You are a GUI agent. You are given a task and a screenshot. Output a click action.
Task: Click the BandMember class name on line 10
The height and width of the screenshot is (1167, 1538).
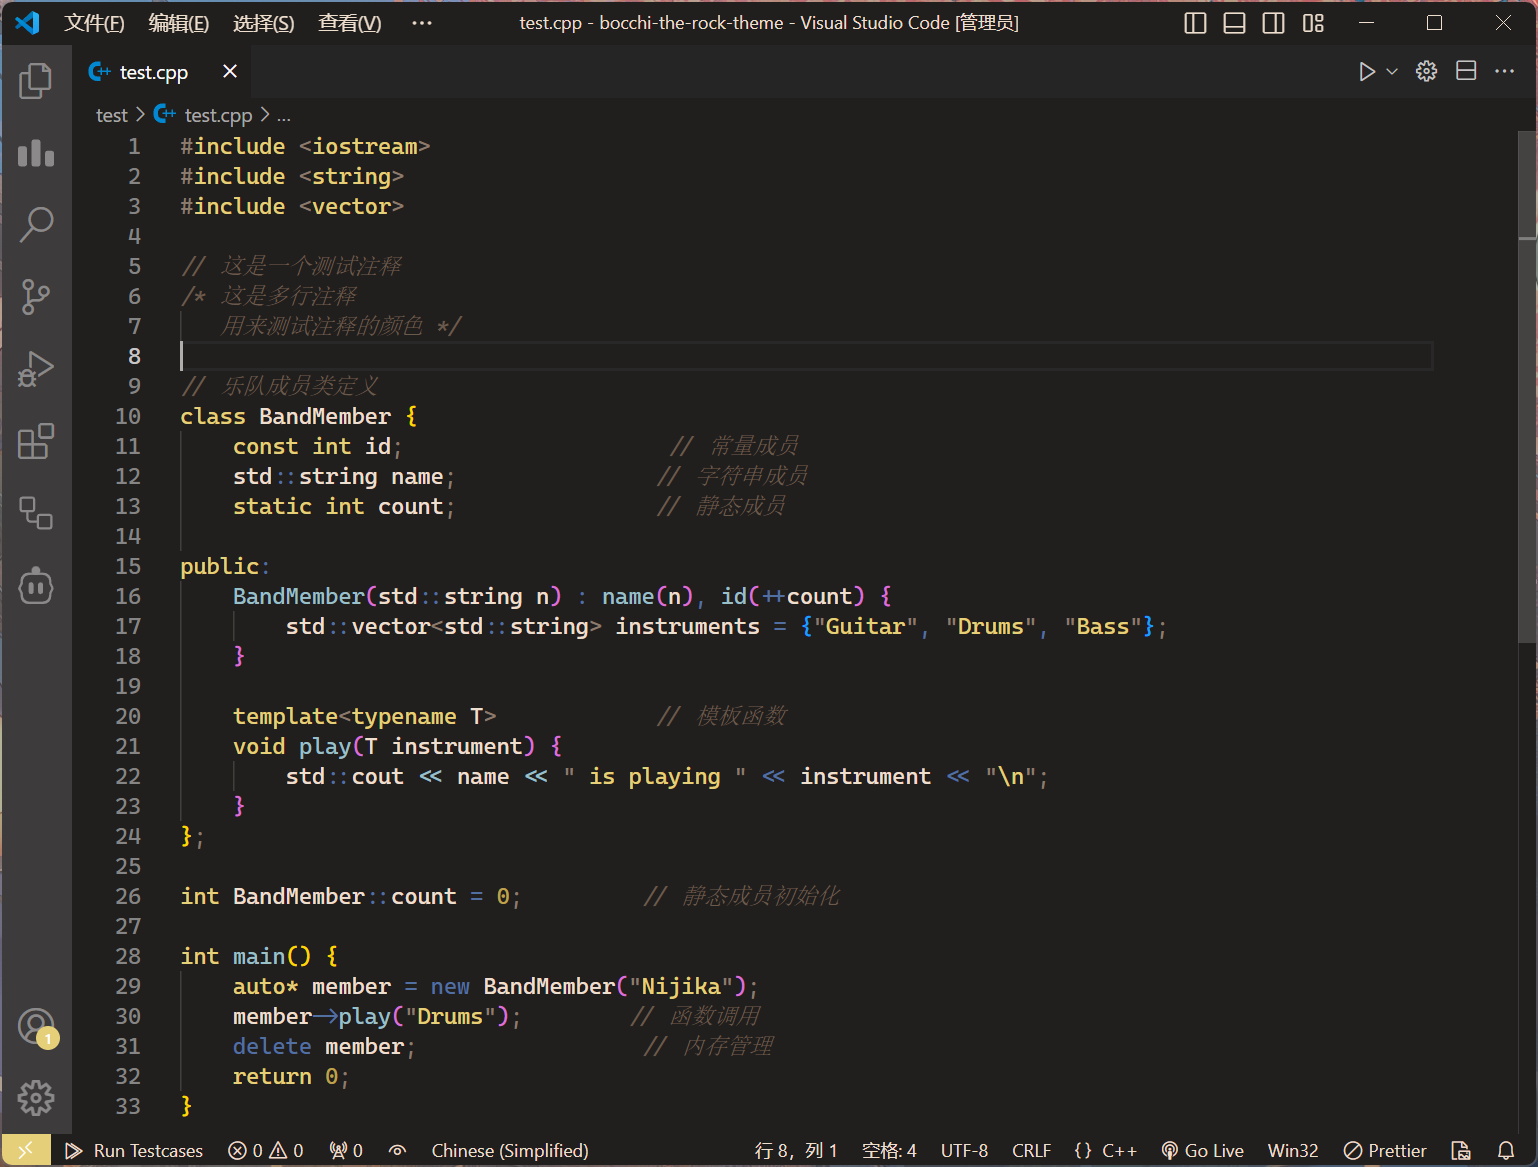pos(325,416)
